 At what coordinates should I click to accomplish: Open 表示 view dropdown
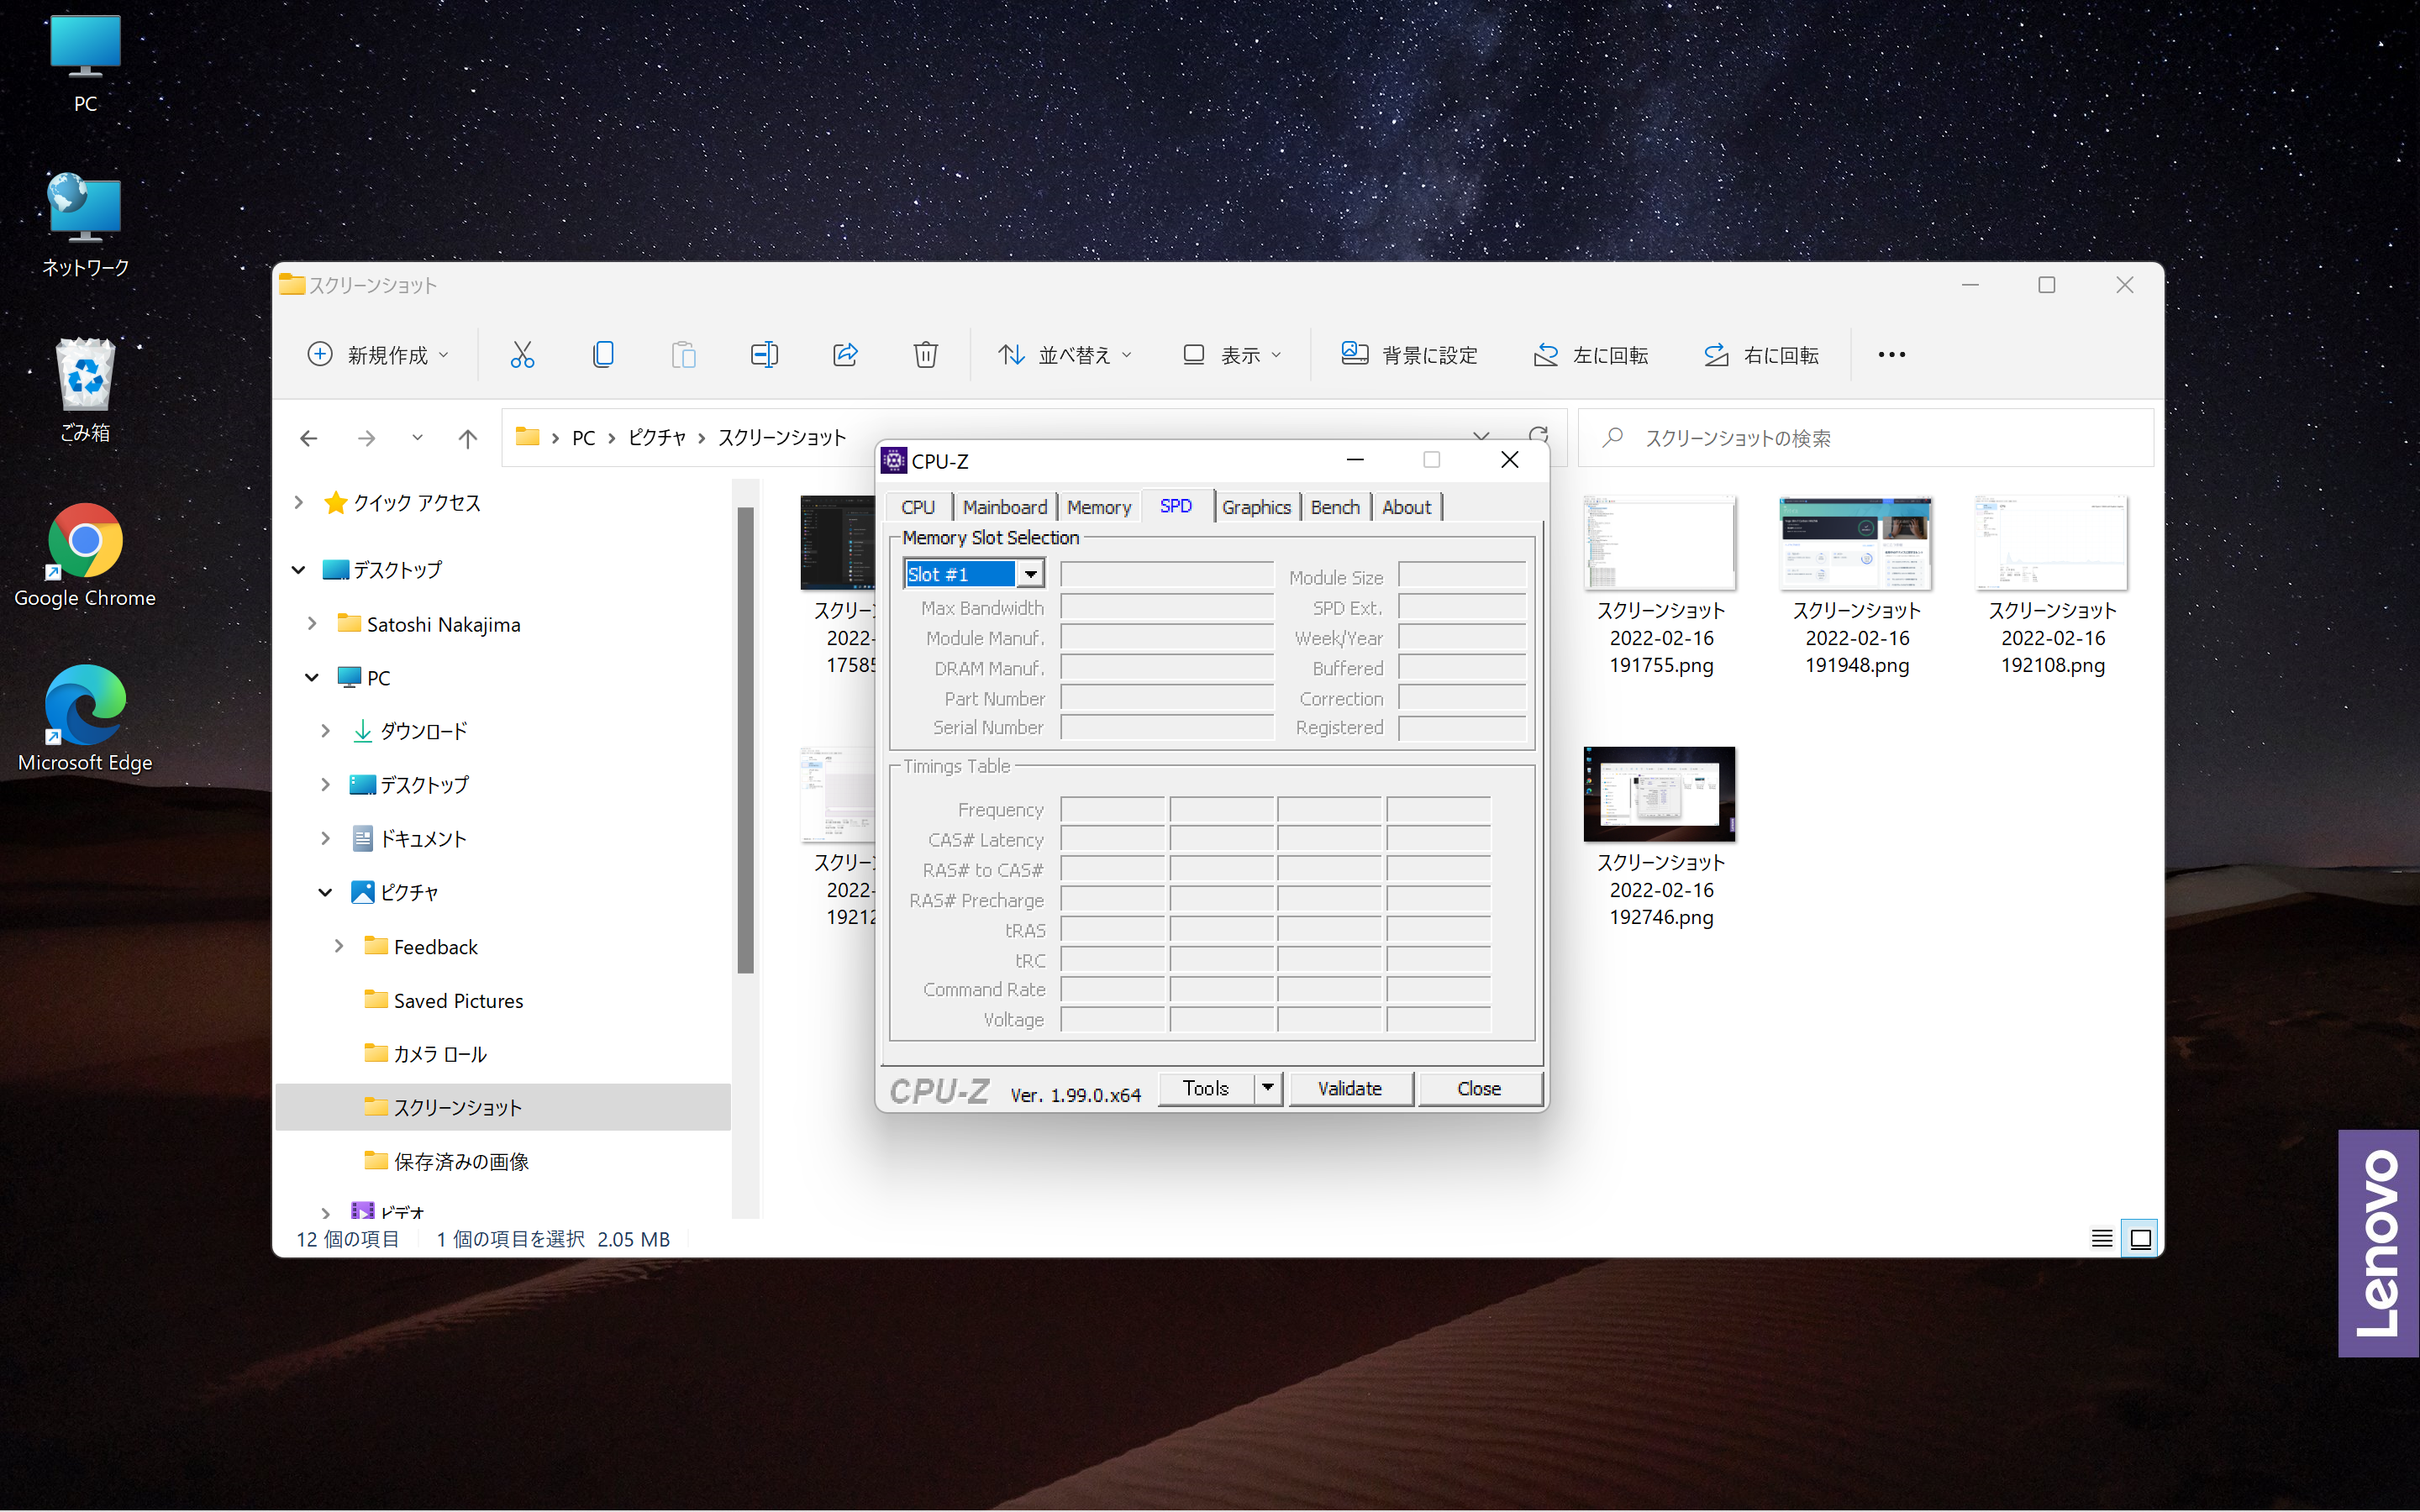point(1231,354)
